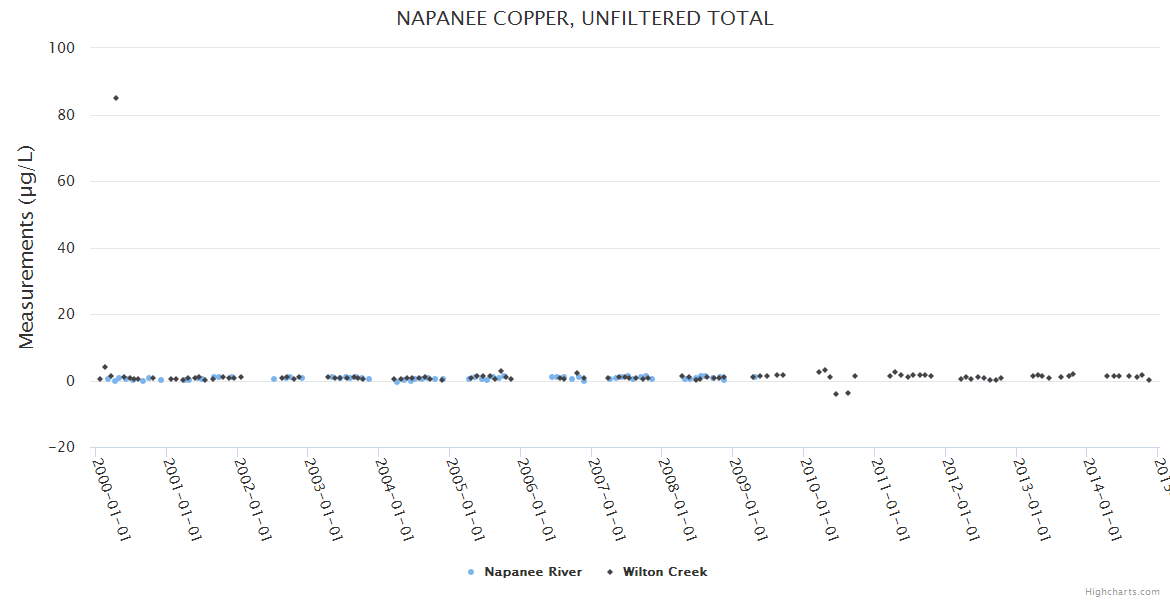Click the blue circle Napanee River legend marker
1170x600 pixels.
coord(471,572)
